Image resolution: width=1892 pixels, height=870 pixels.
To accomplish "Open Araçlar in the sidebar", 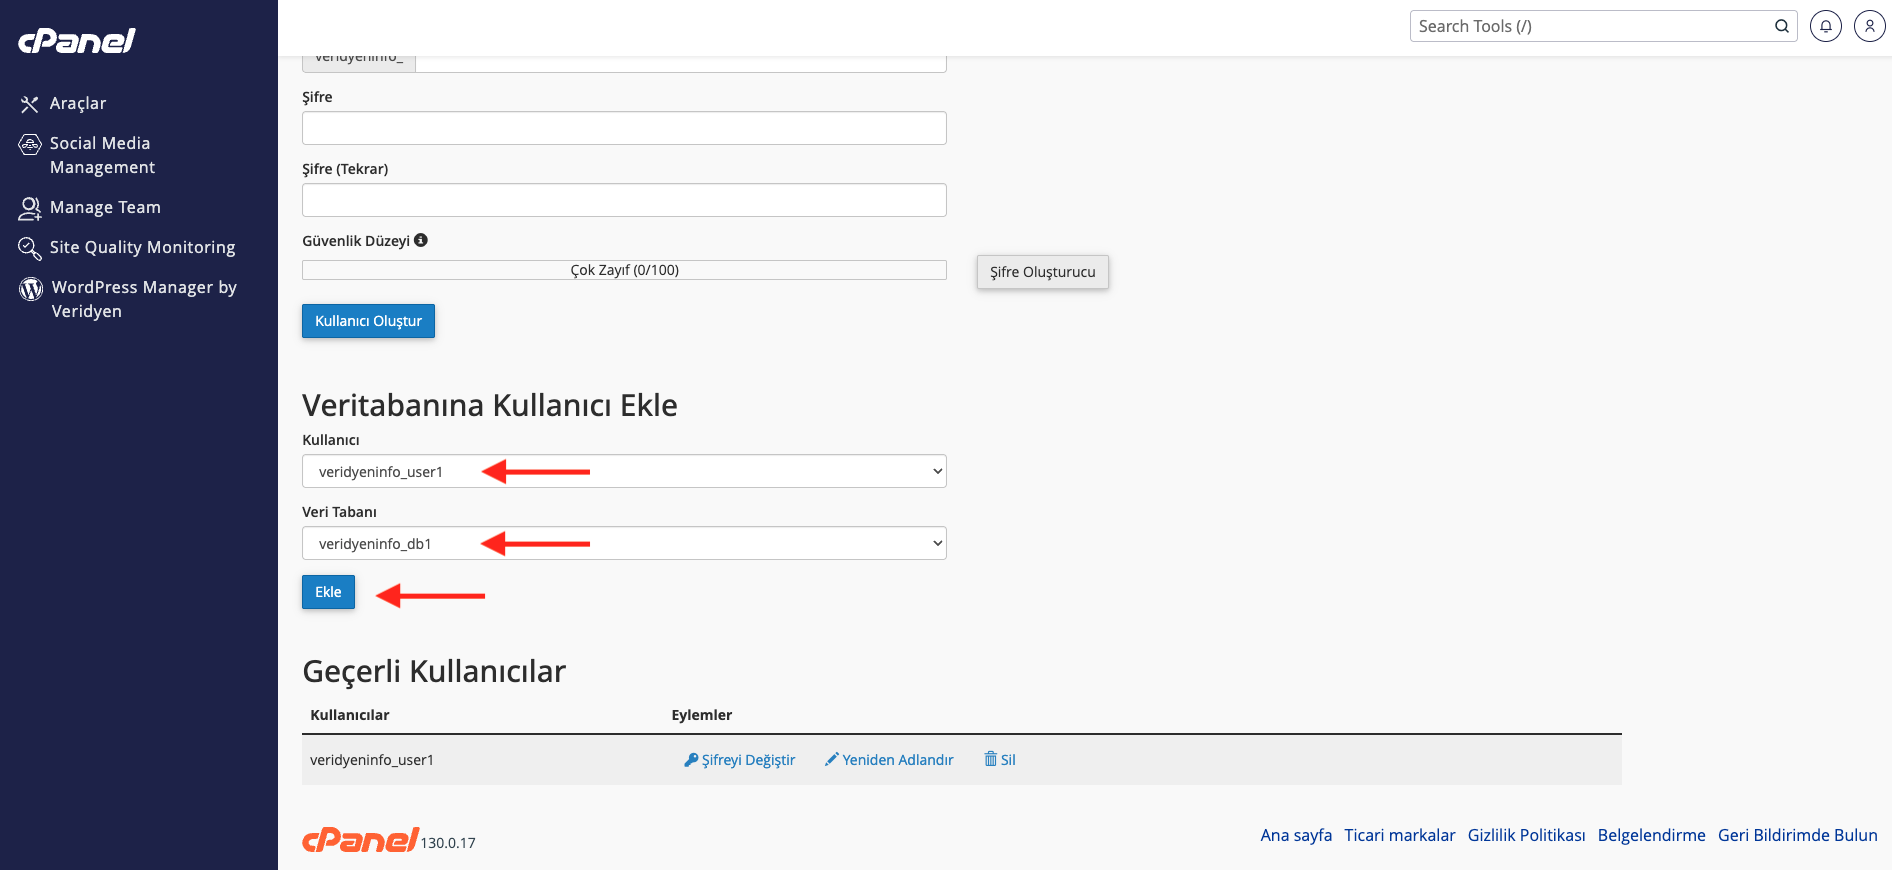I will [77, 103].
